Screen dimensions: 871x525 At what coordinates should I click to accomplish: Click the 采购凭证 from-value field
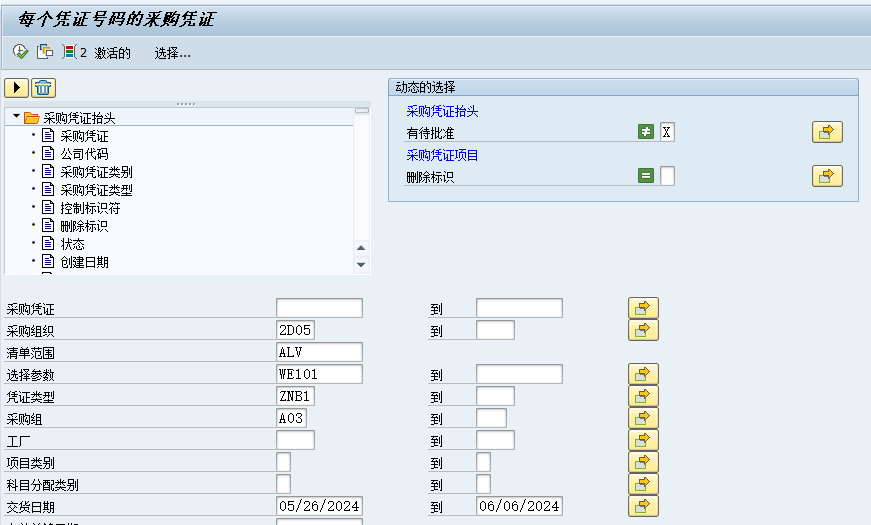[319, 308]
